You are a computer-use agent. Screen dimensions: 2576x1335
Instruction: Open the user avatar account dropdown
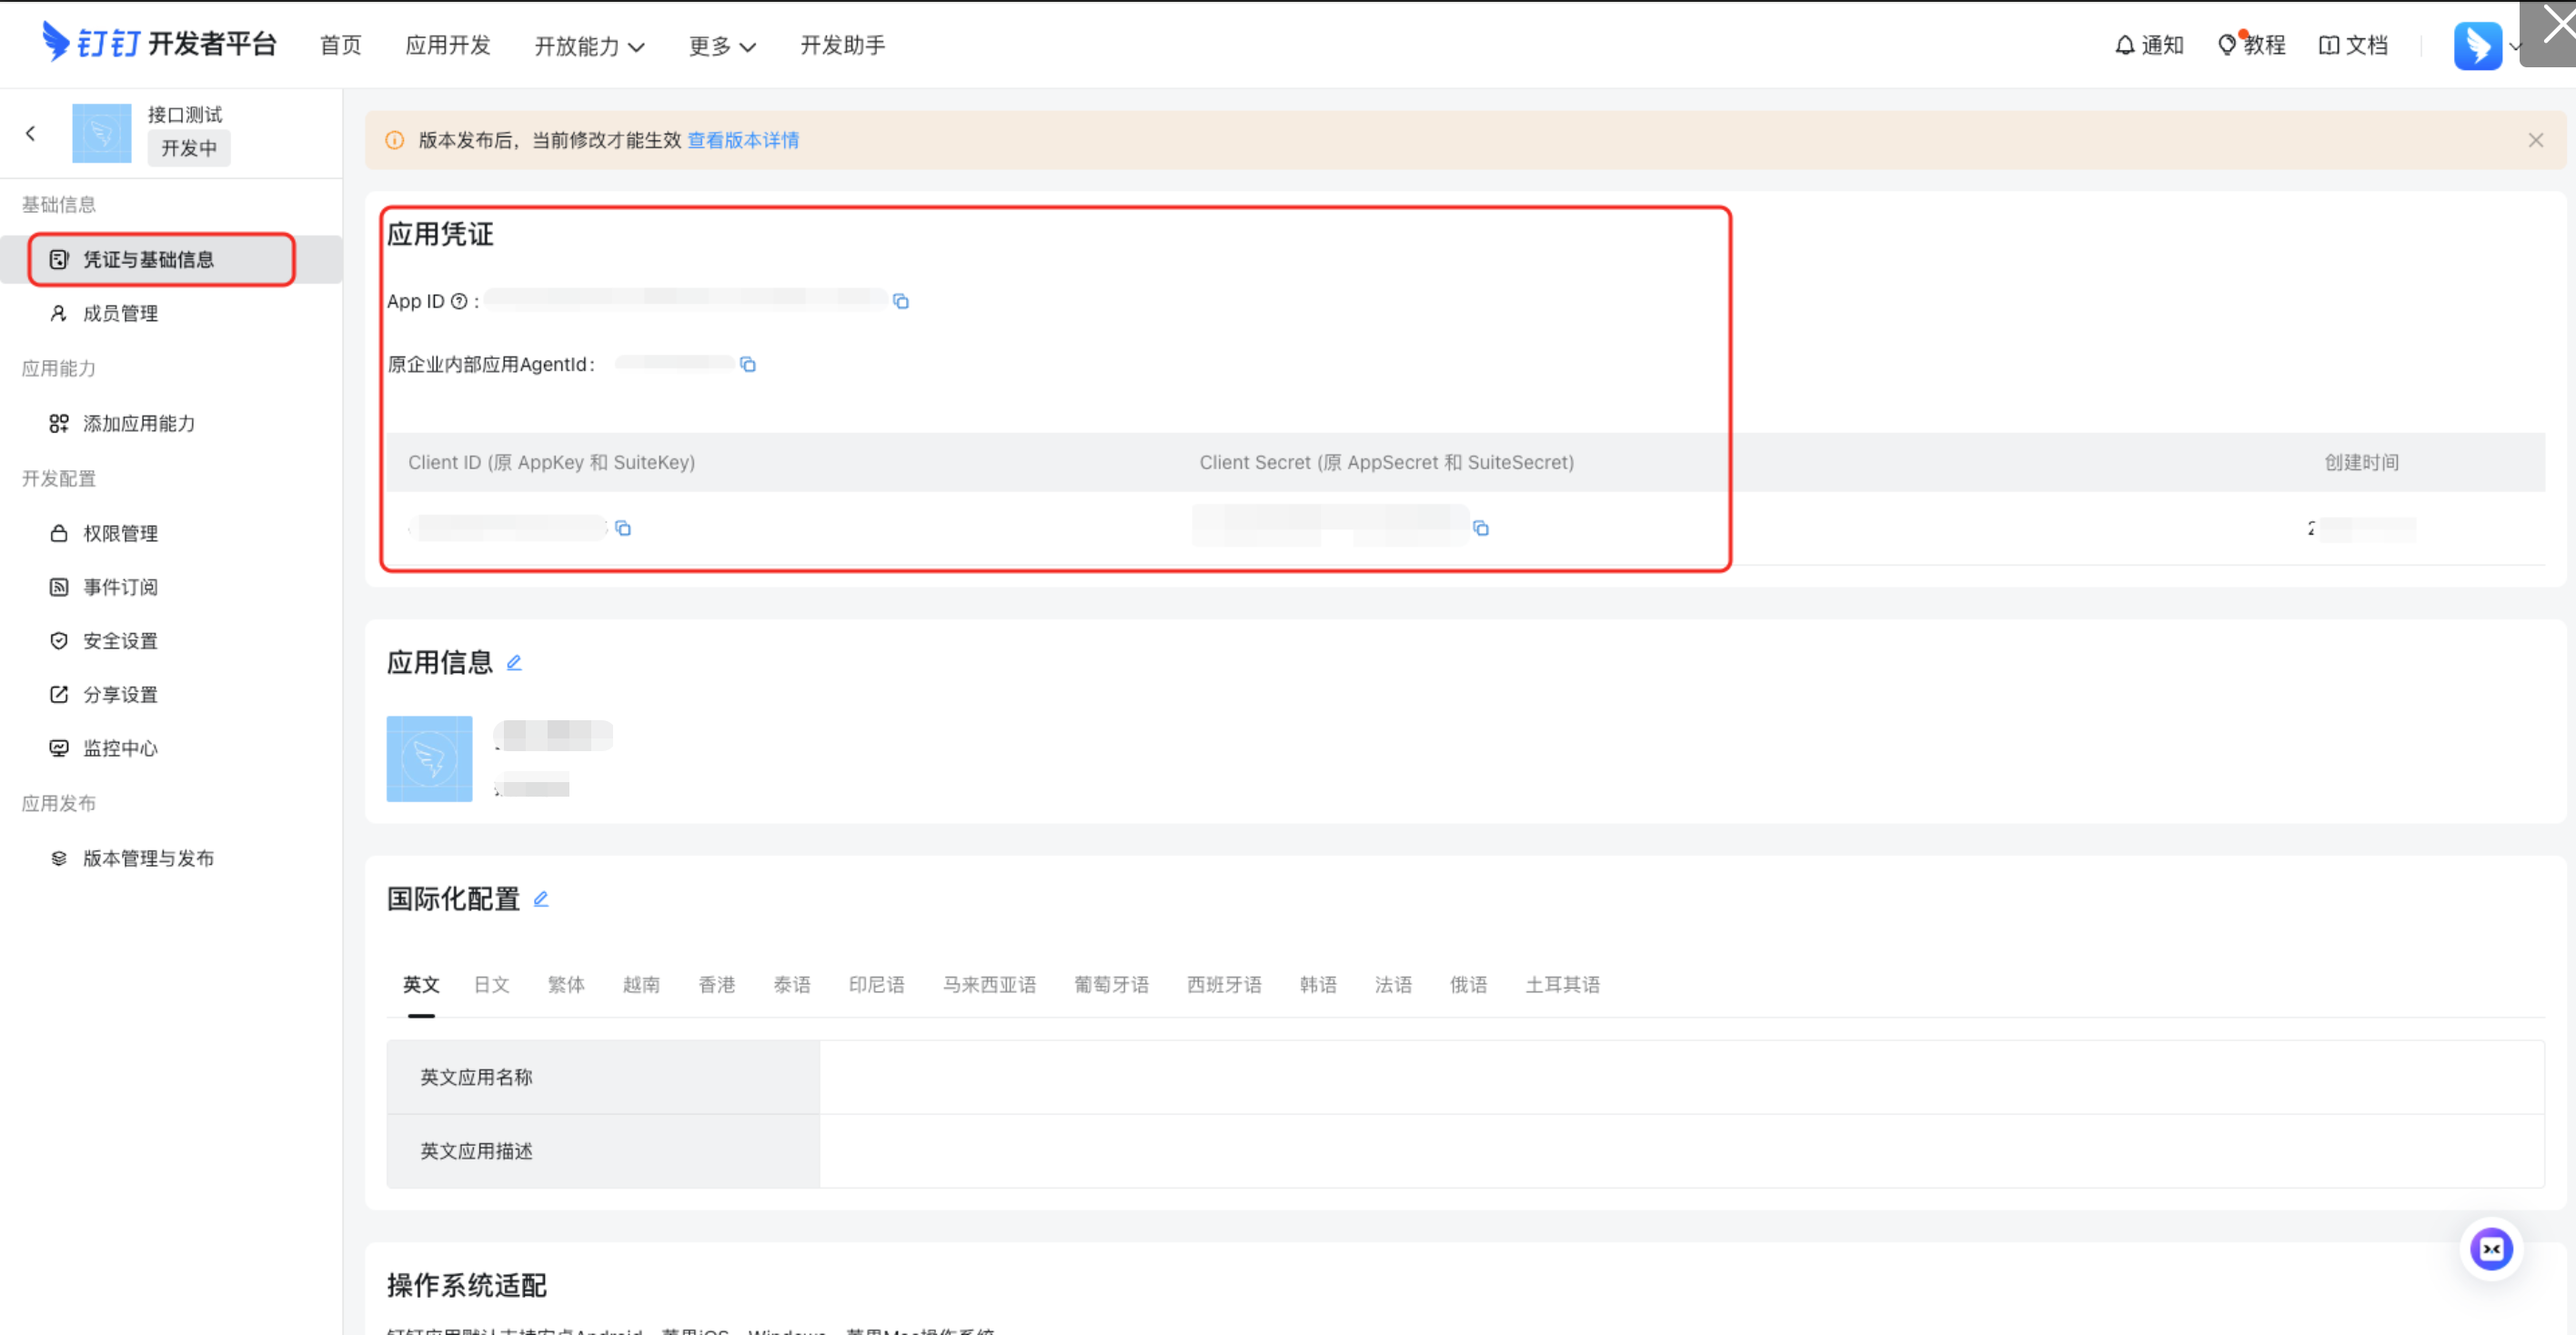(2478, 46)
